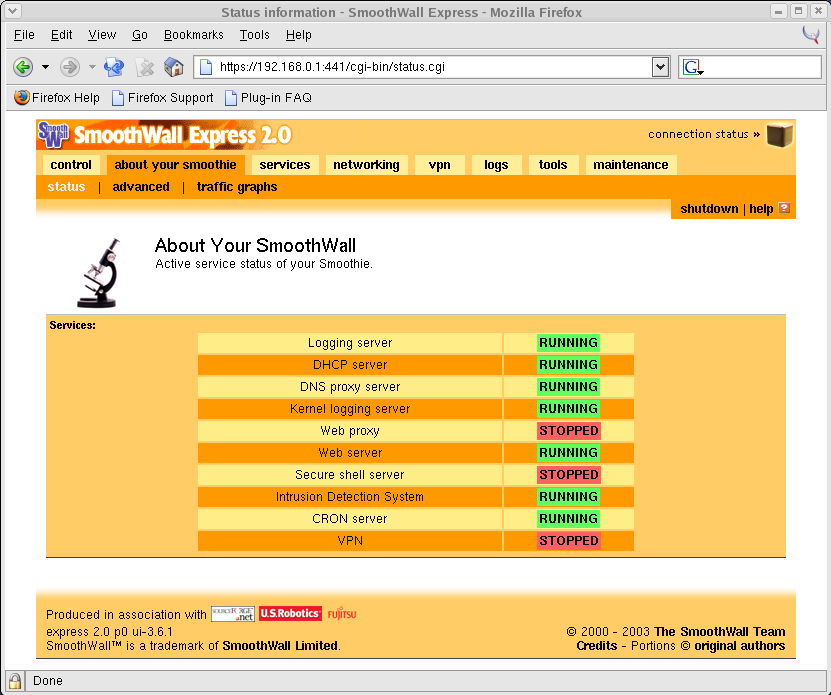Click the SourceForge.net logo
The image size is (831, 695).
(x=233, y=614)
